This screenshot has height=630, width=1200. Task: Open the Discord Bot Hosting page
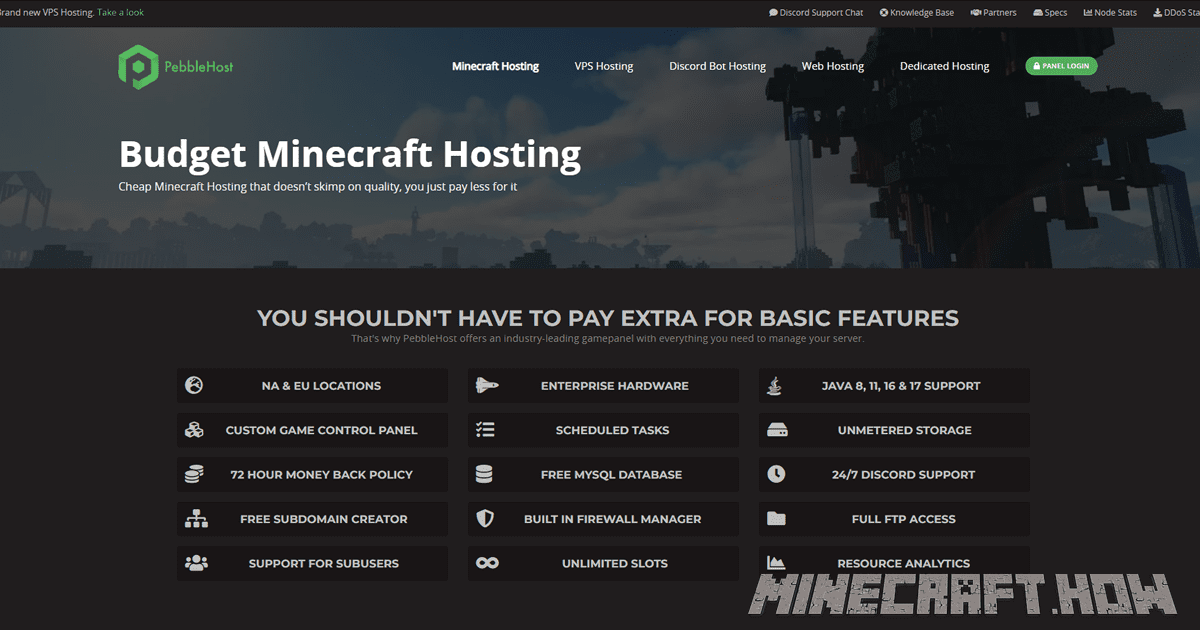717,66
